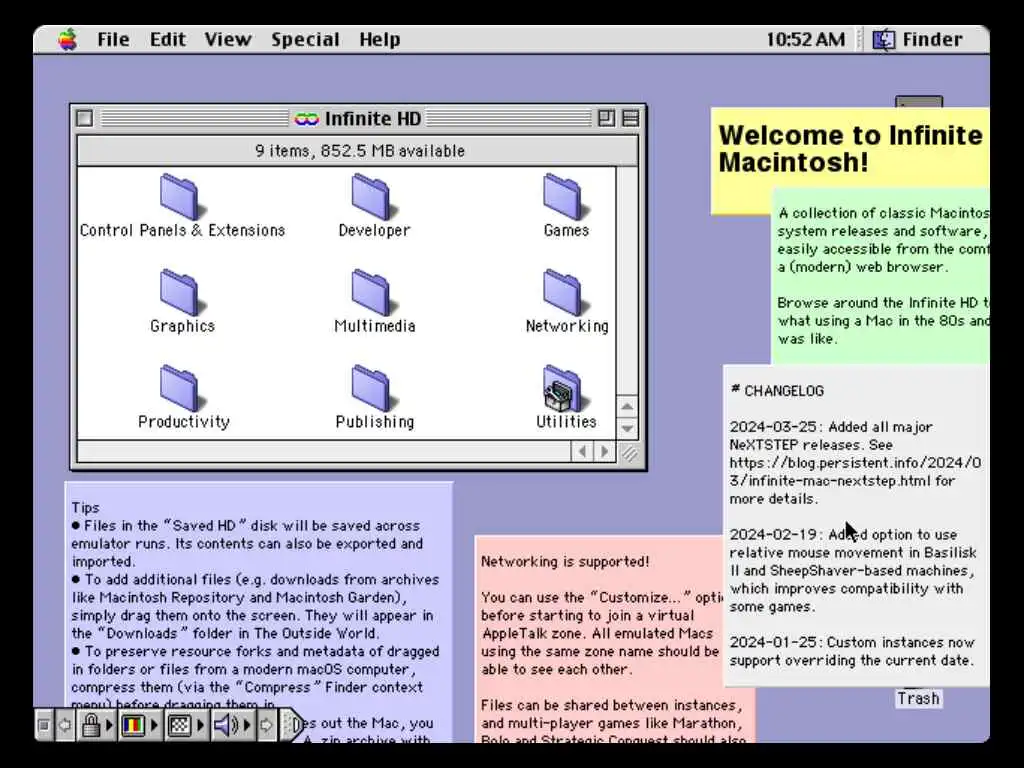Open the File menu
This screenshot has width=1024, height=768.
tap(113, 40)
